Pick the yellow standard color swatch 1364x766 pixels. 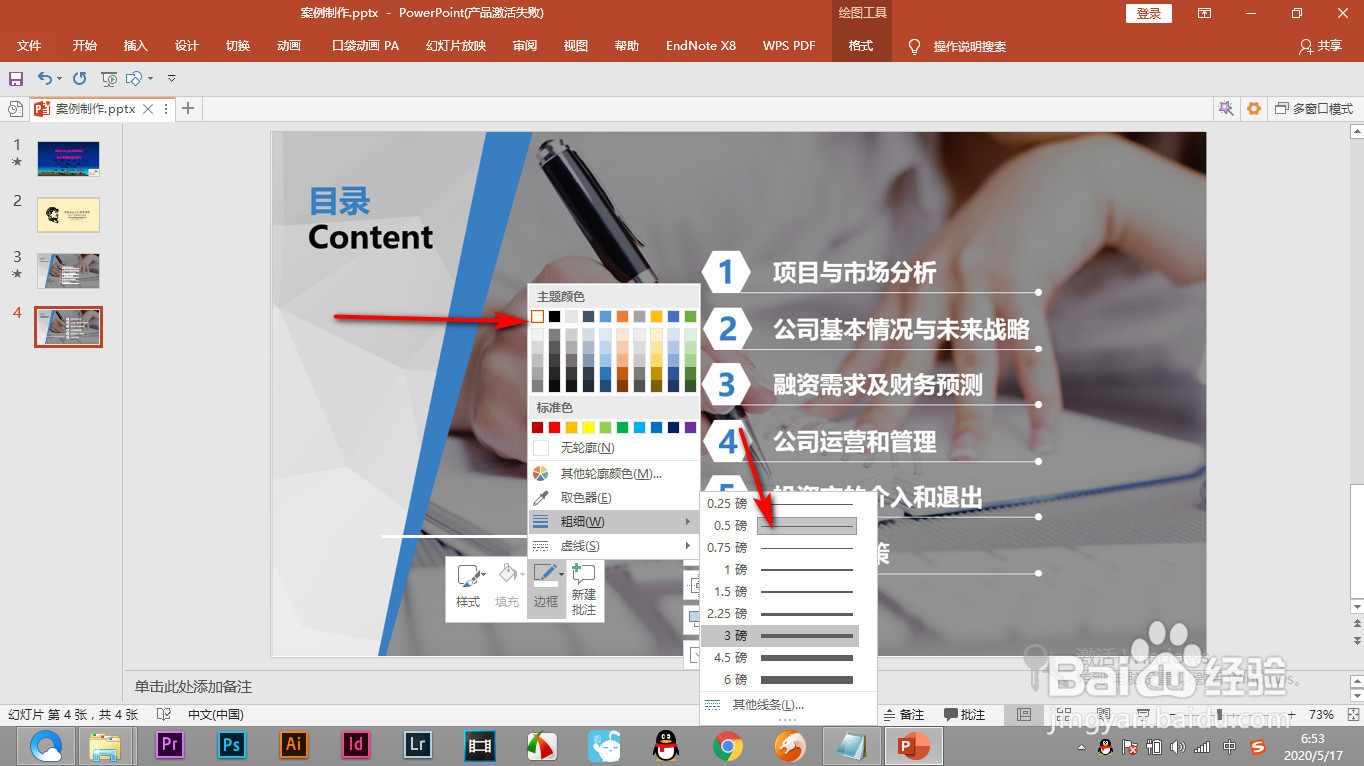[588, 427]
